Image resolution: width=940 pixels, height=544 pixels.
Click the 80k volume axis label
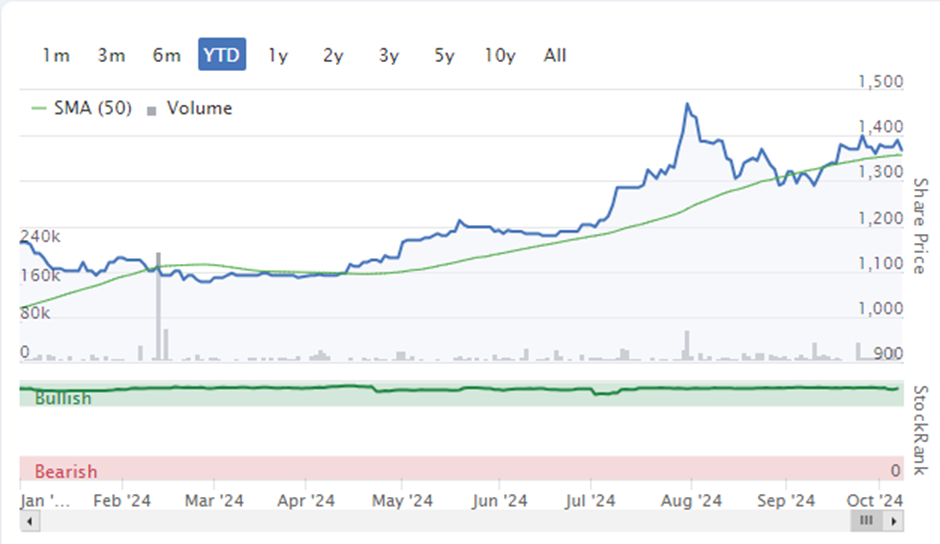coord(35,313)
